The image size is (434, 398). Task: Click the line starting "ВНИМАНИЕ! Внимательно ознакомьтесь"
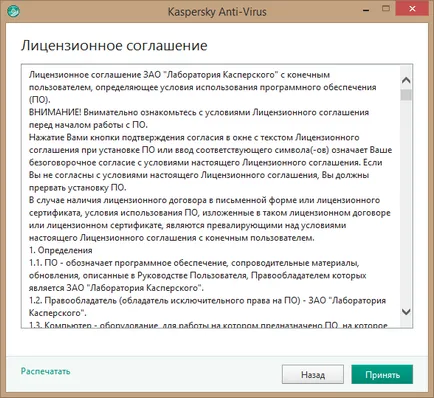click(x=199, y=112)
